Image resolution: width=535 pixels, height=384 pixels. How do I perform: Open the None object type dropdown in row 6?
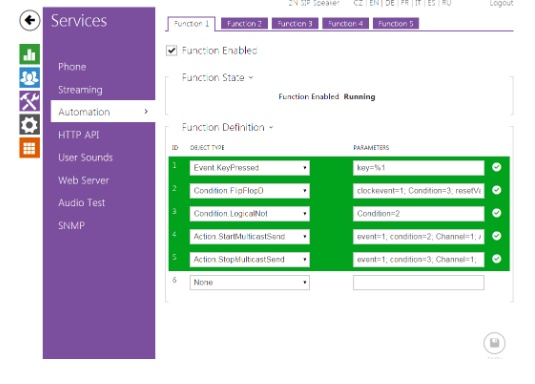click(250, 283)
